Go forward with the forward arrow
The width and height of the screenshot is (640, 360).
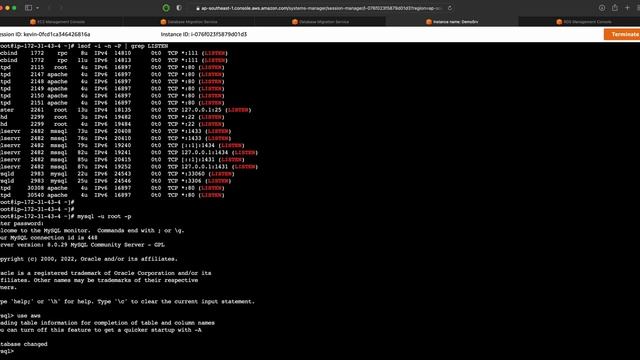click(x=61, y=8)
